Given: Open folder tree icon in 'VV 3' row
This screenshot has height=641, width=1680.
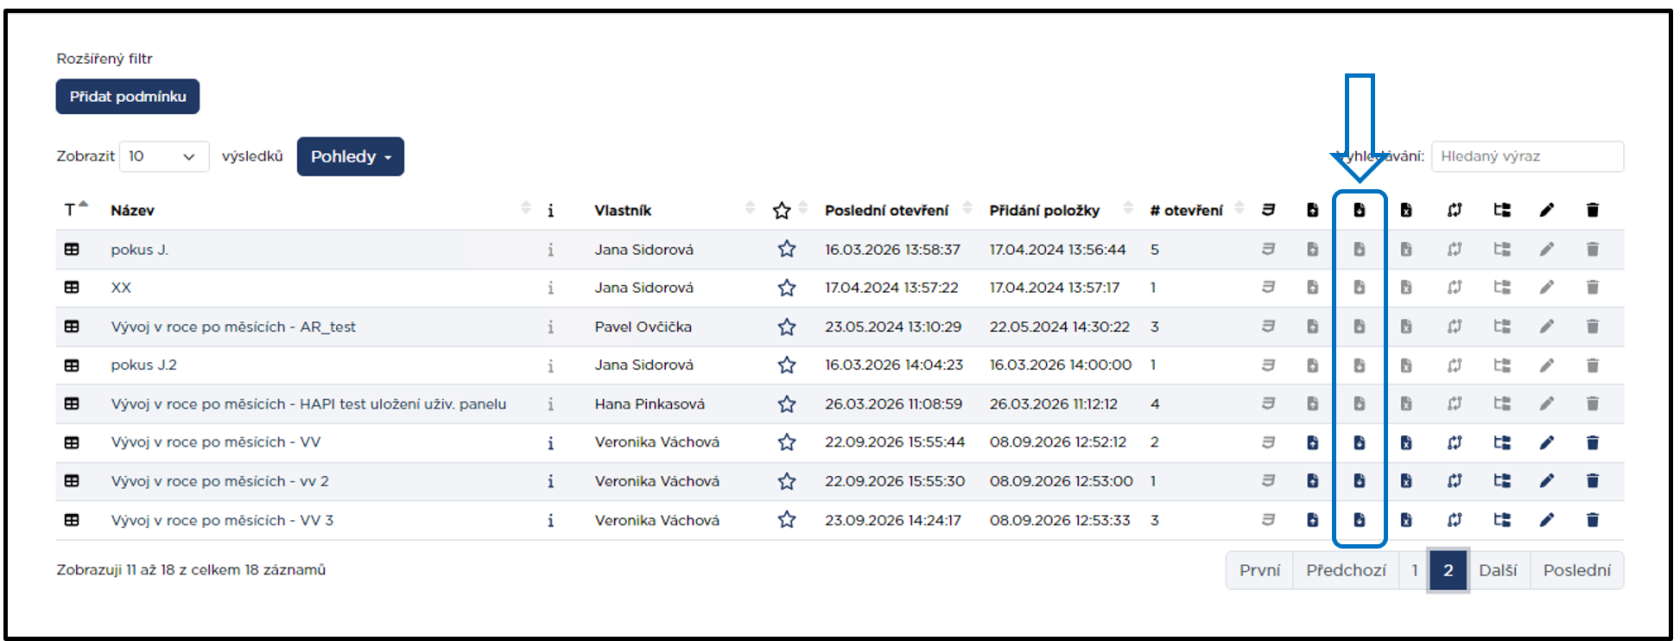Looking at the screenshot, I should [x=1502, y=520].
